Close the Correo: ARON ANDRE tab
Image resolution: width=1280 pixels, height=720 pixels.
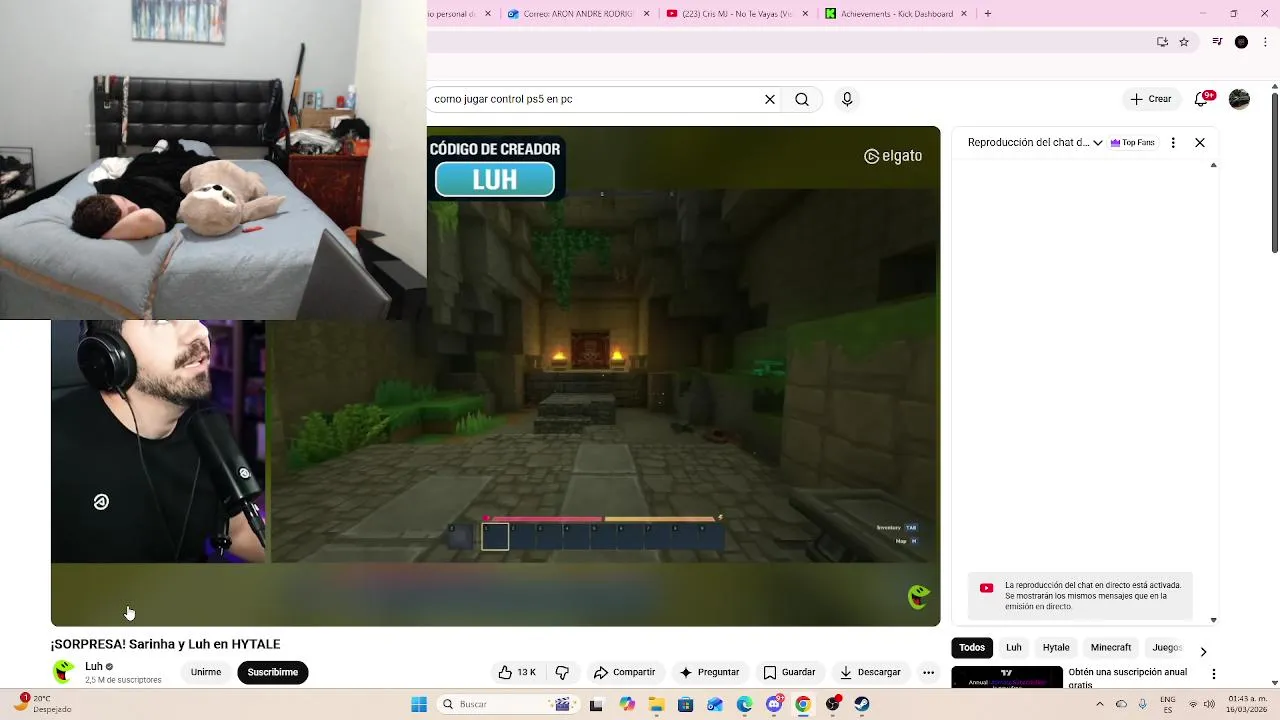(x=647, y=14)
